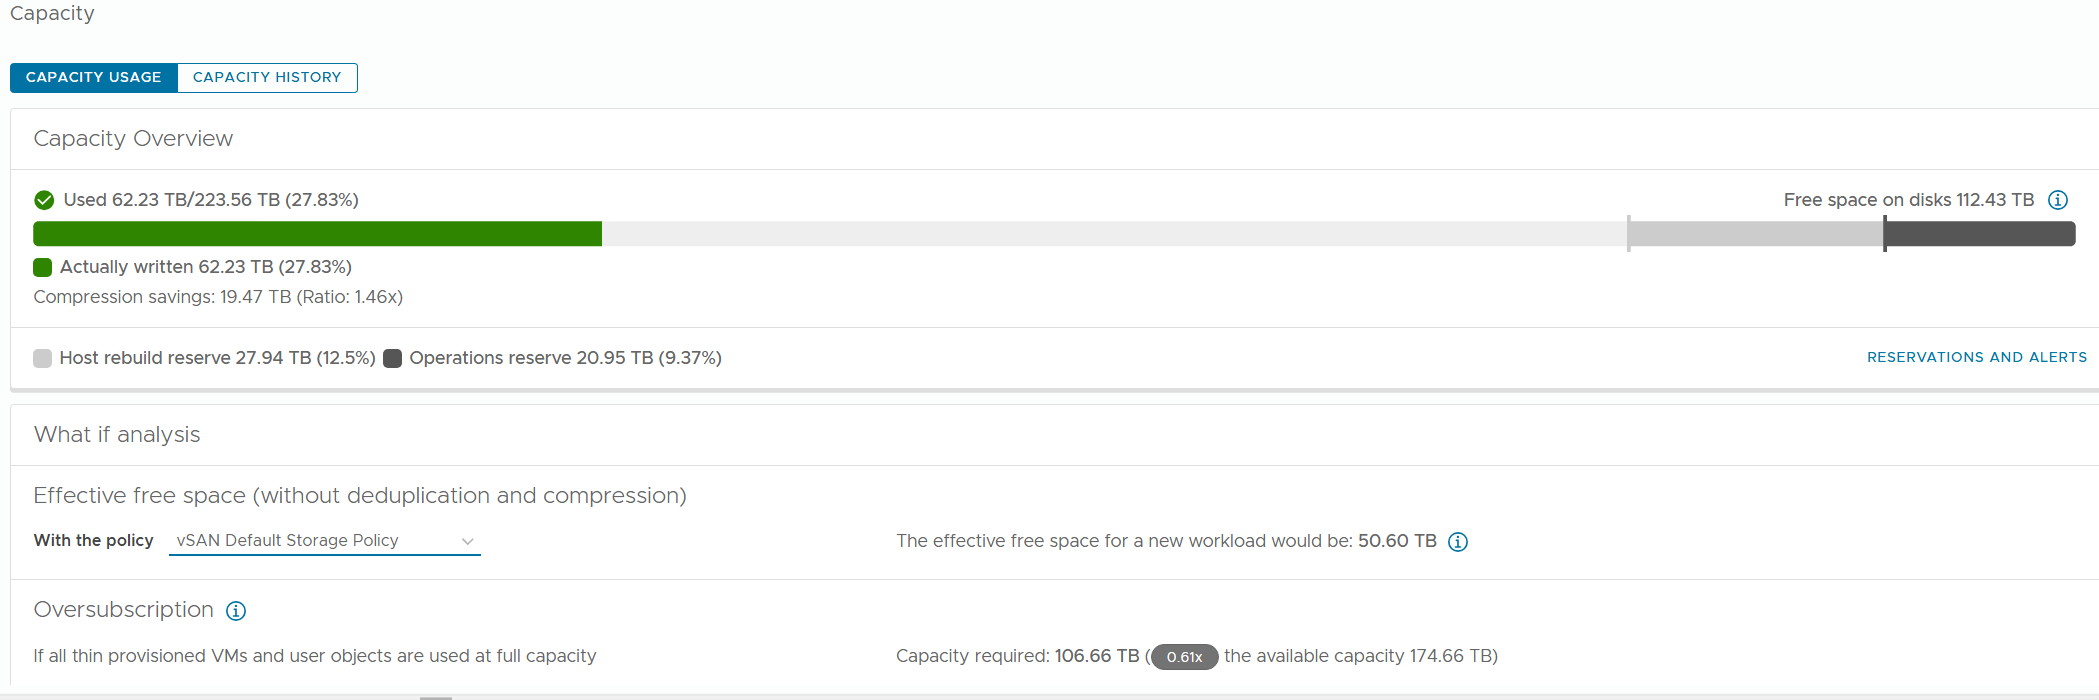Select the Capacity Usage tab
This screenshot has width=2099, height=700.
(94, 77)
